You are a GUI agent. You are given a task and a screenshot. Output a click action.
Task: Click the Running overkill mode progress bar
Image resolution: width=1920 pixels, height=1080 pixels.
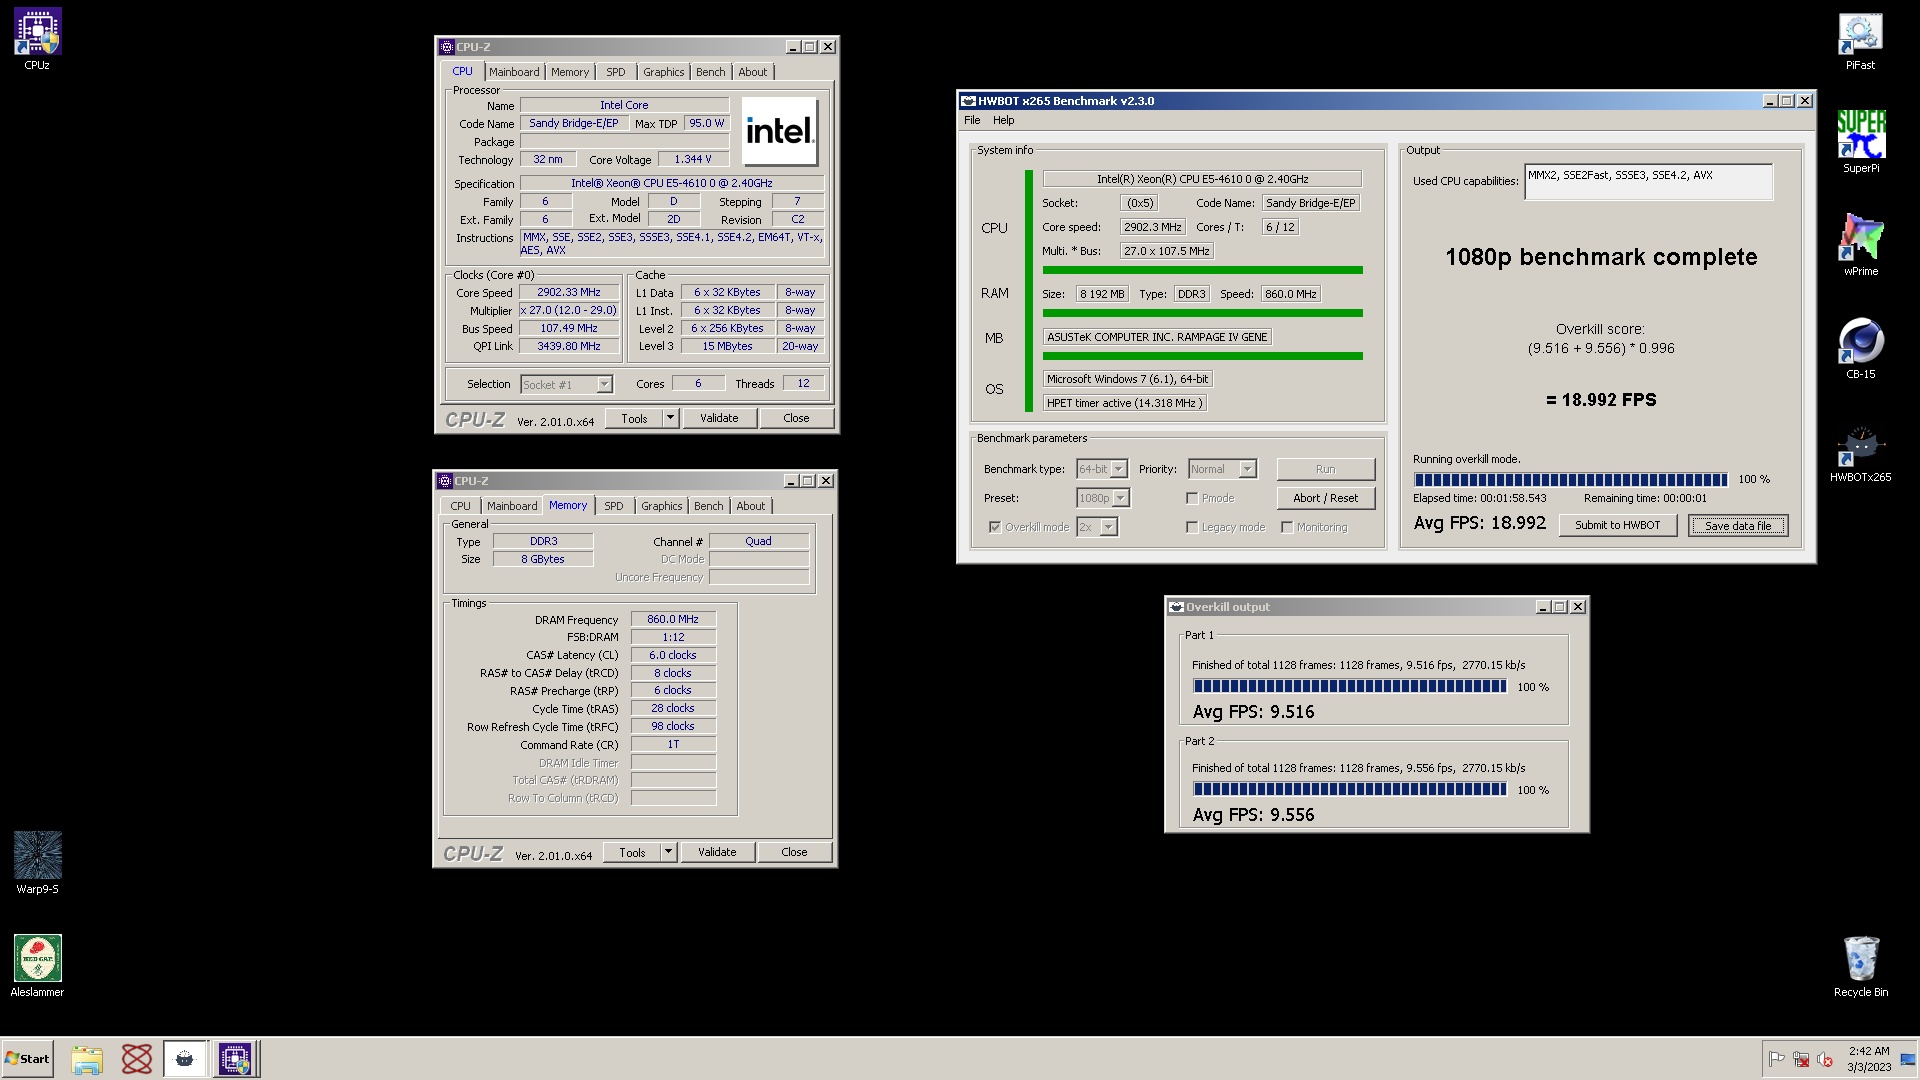pos(1570,480)
